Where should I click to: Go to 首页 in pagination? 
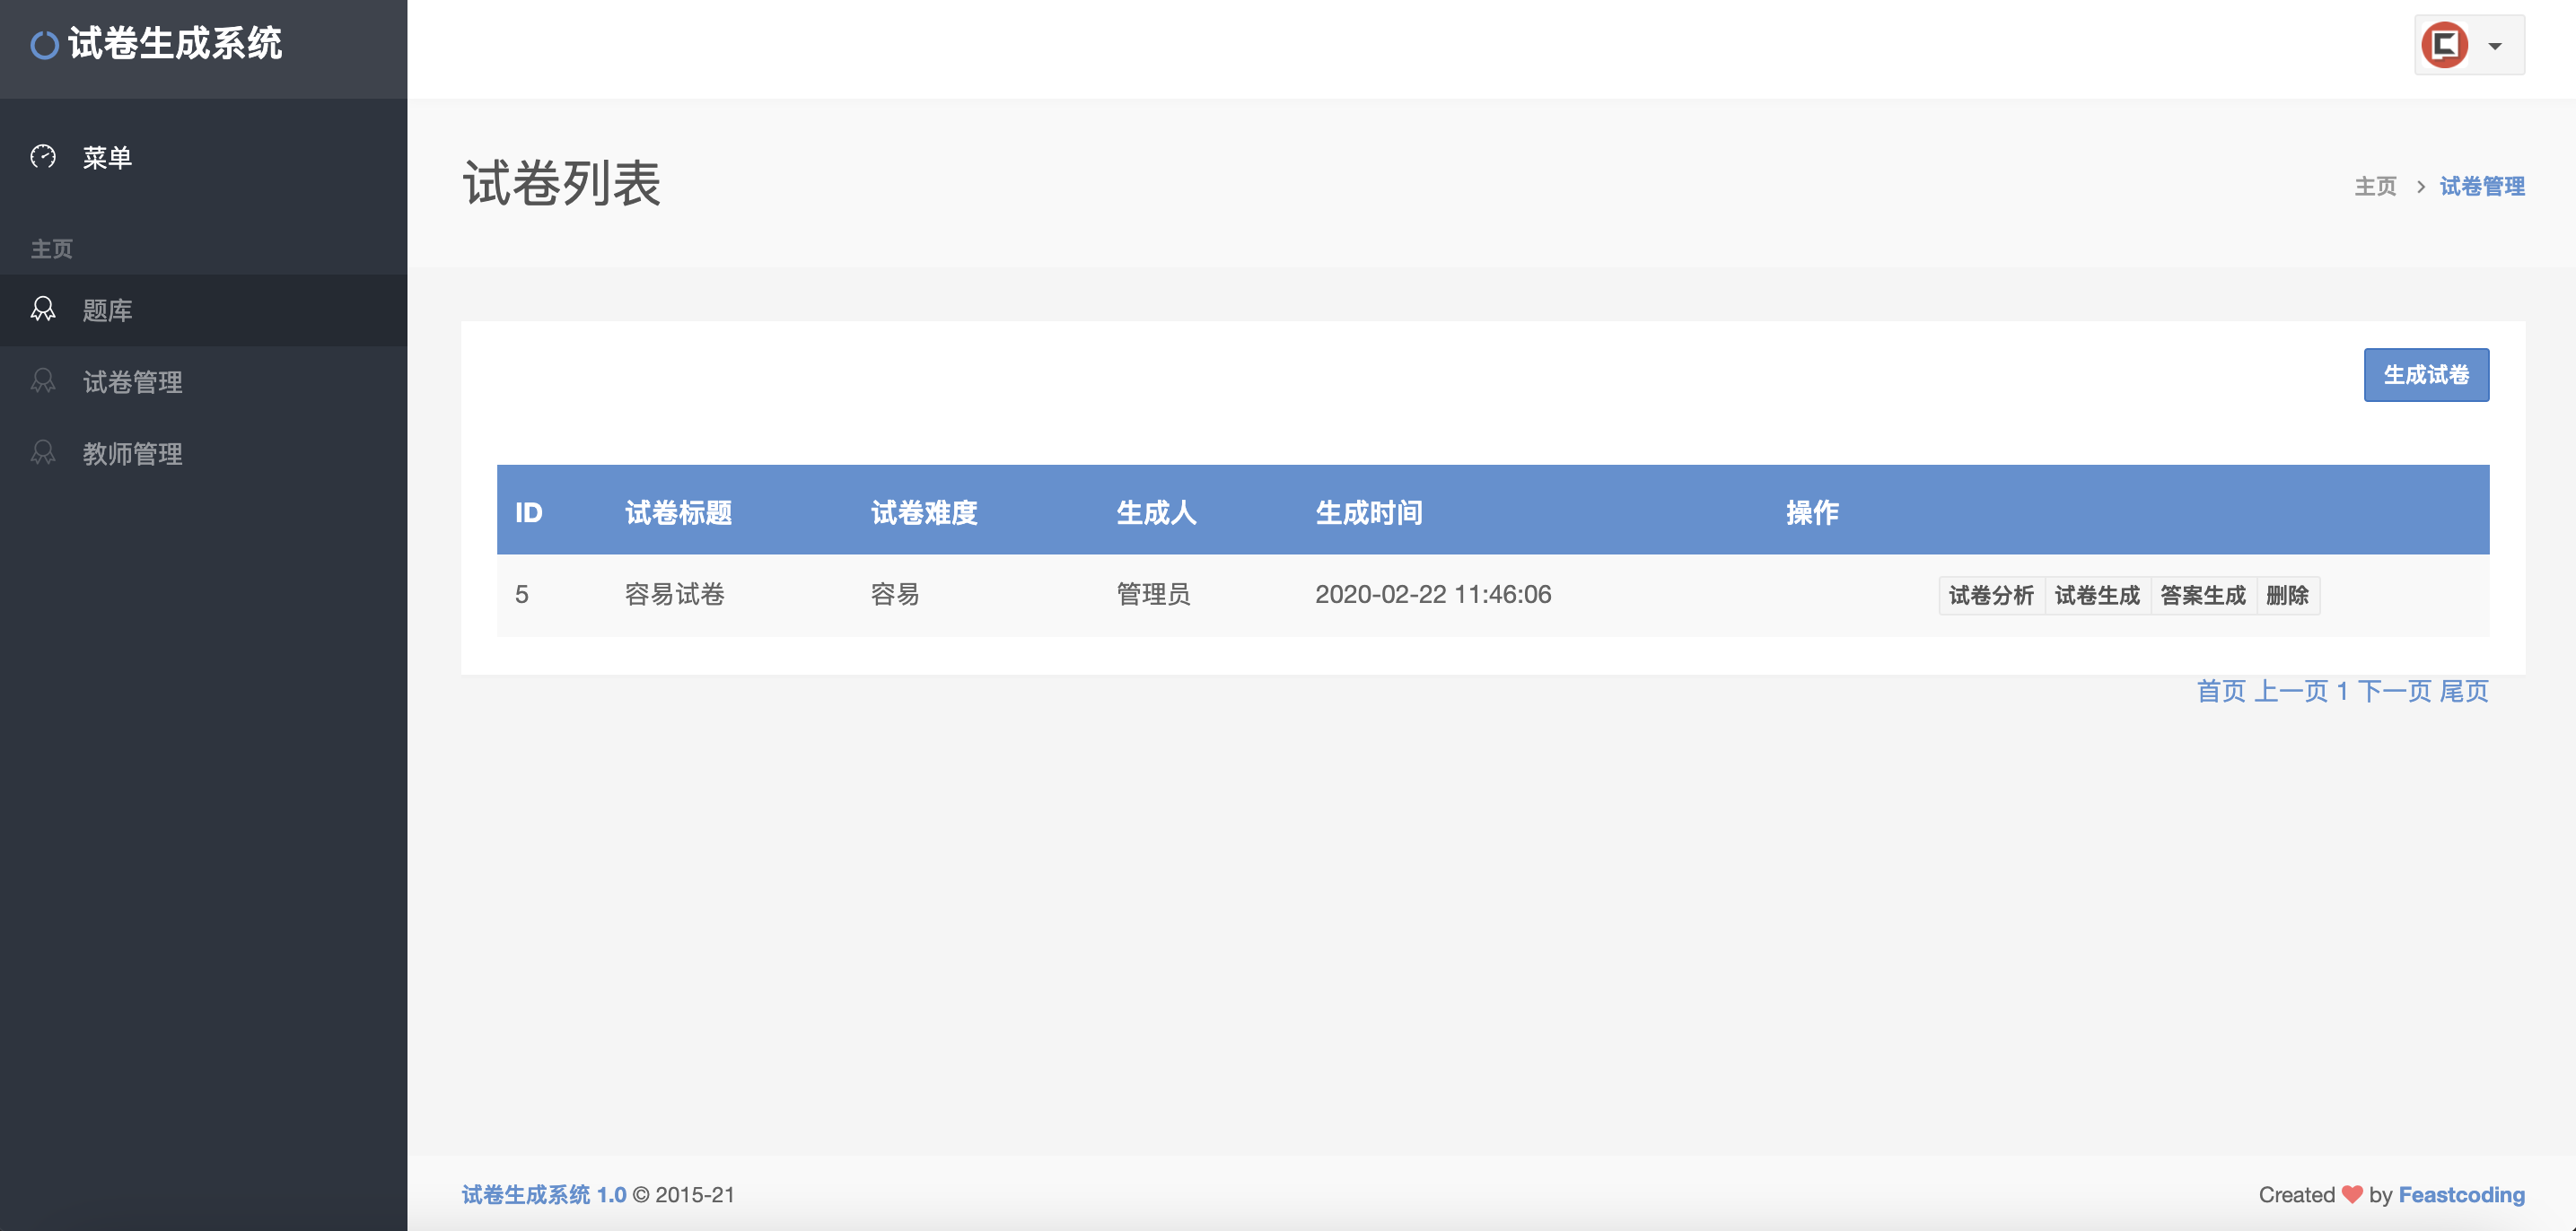pyautogui.click(x=2221, y=691)
